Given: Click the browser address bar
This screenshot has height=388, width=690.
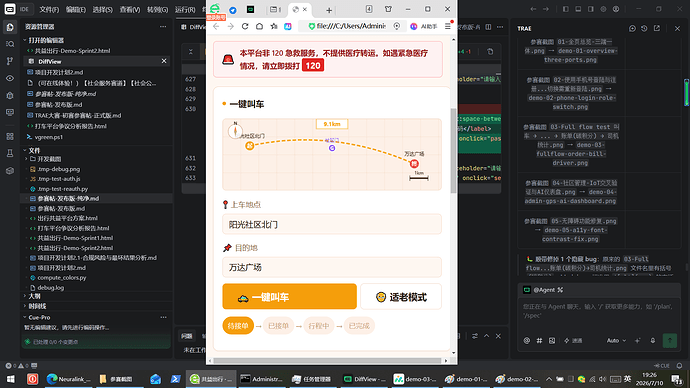Looking at the screenshot, I should pos(351,26).
